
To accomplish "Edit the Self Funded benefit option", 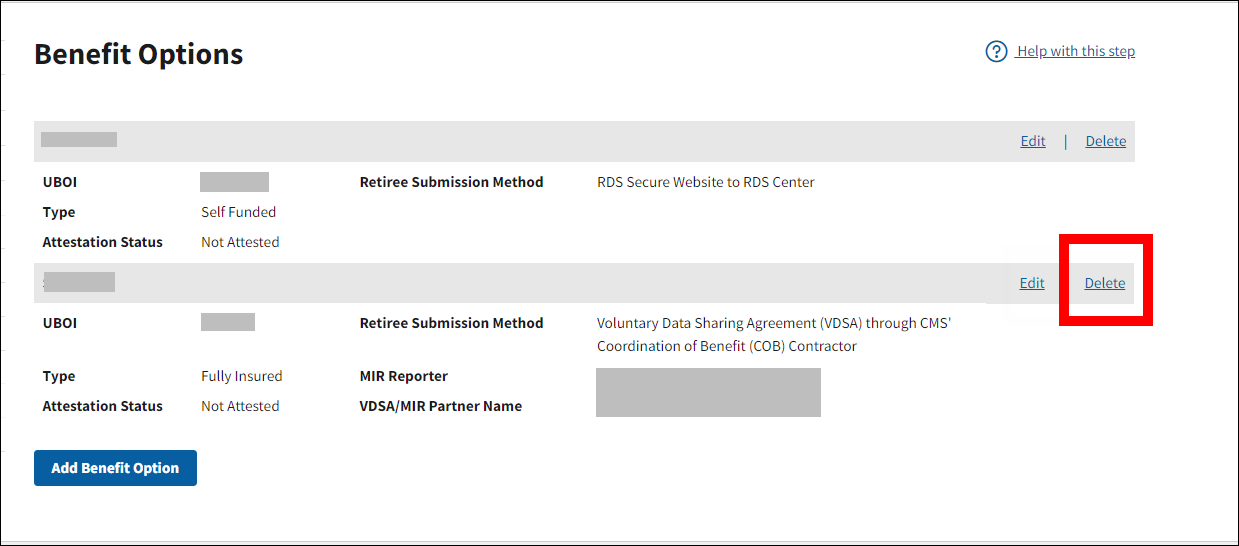I will [x=1033, y=141].
